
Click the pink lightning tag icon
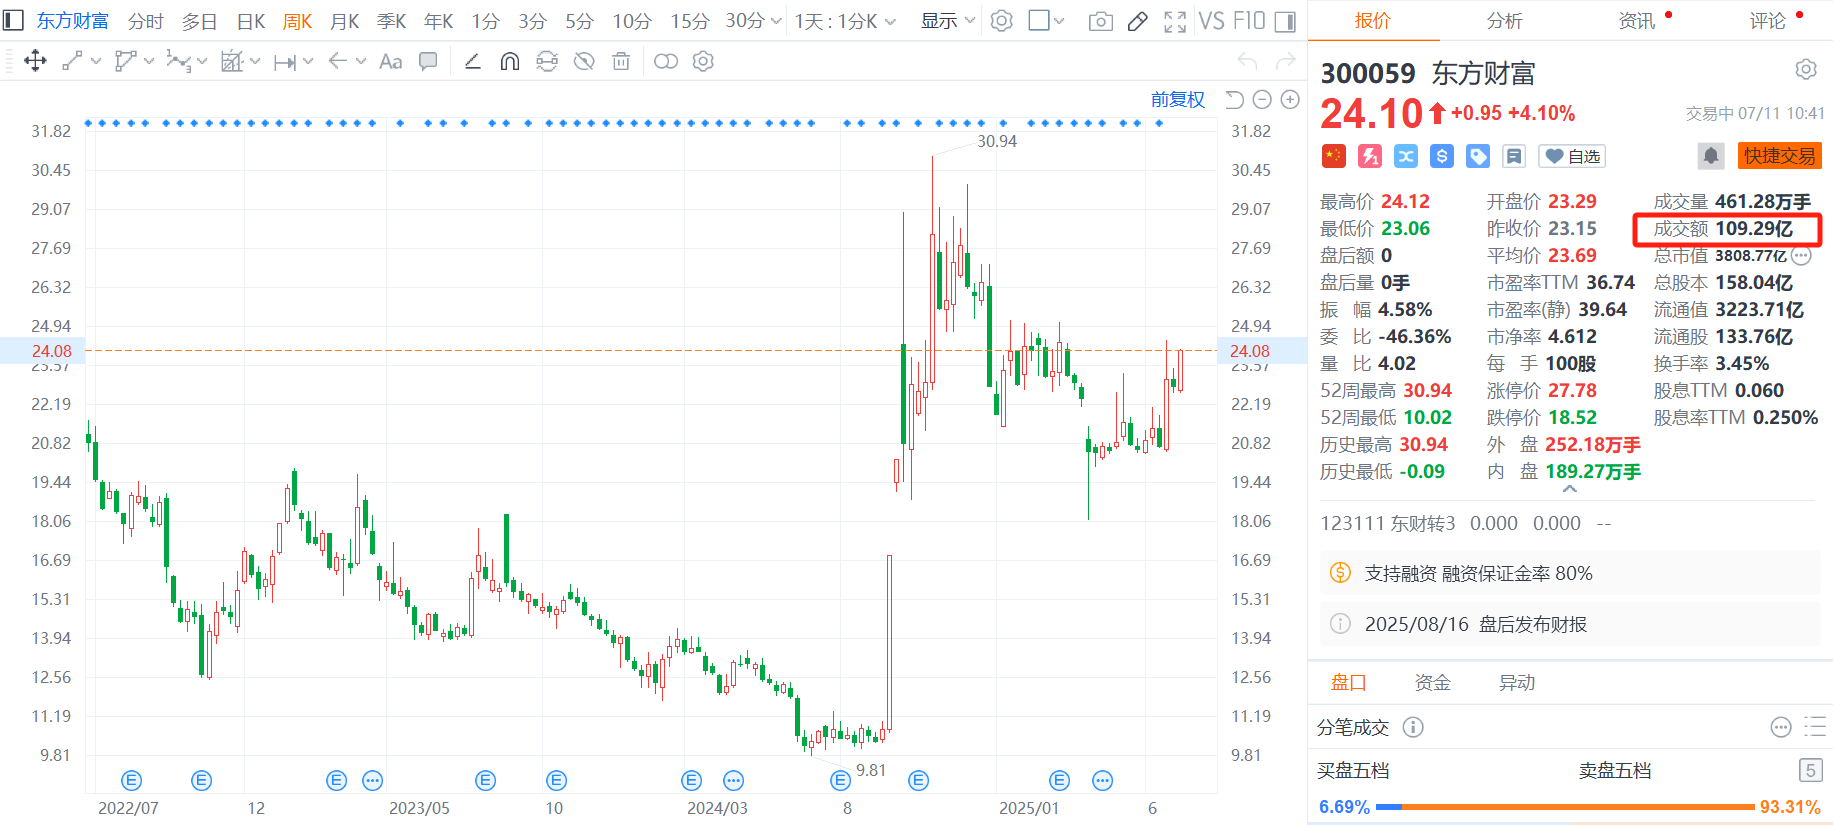1370,156
